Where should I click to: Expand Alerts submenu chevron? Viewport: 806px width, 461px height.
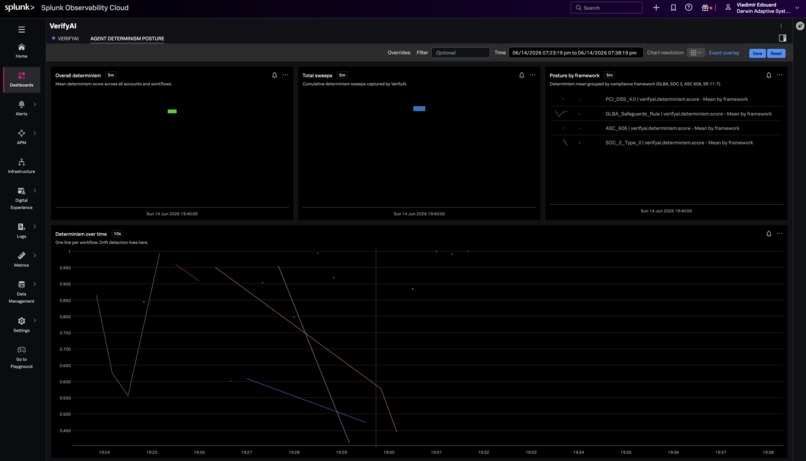point(34,104)
